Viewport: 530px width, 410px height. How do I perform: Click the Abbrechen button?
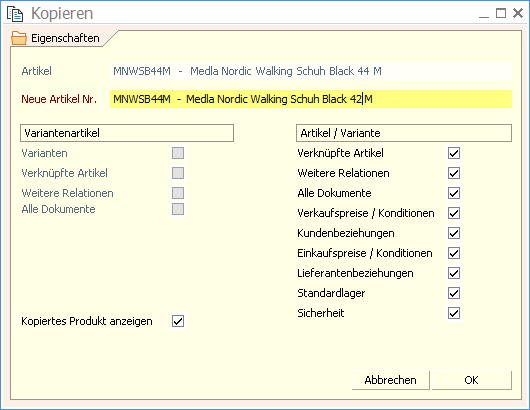pos(390,380)
